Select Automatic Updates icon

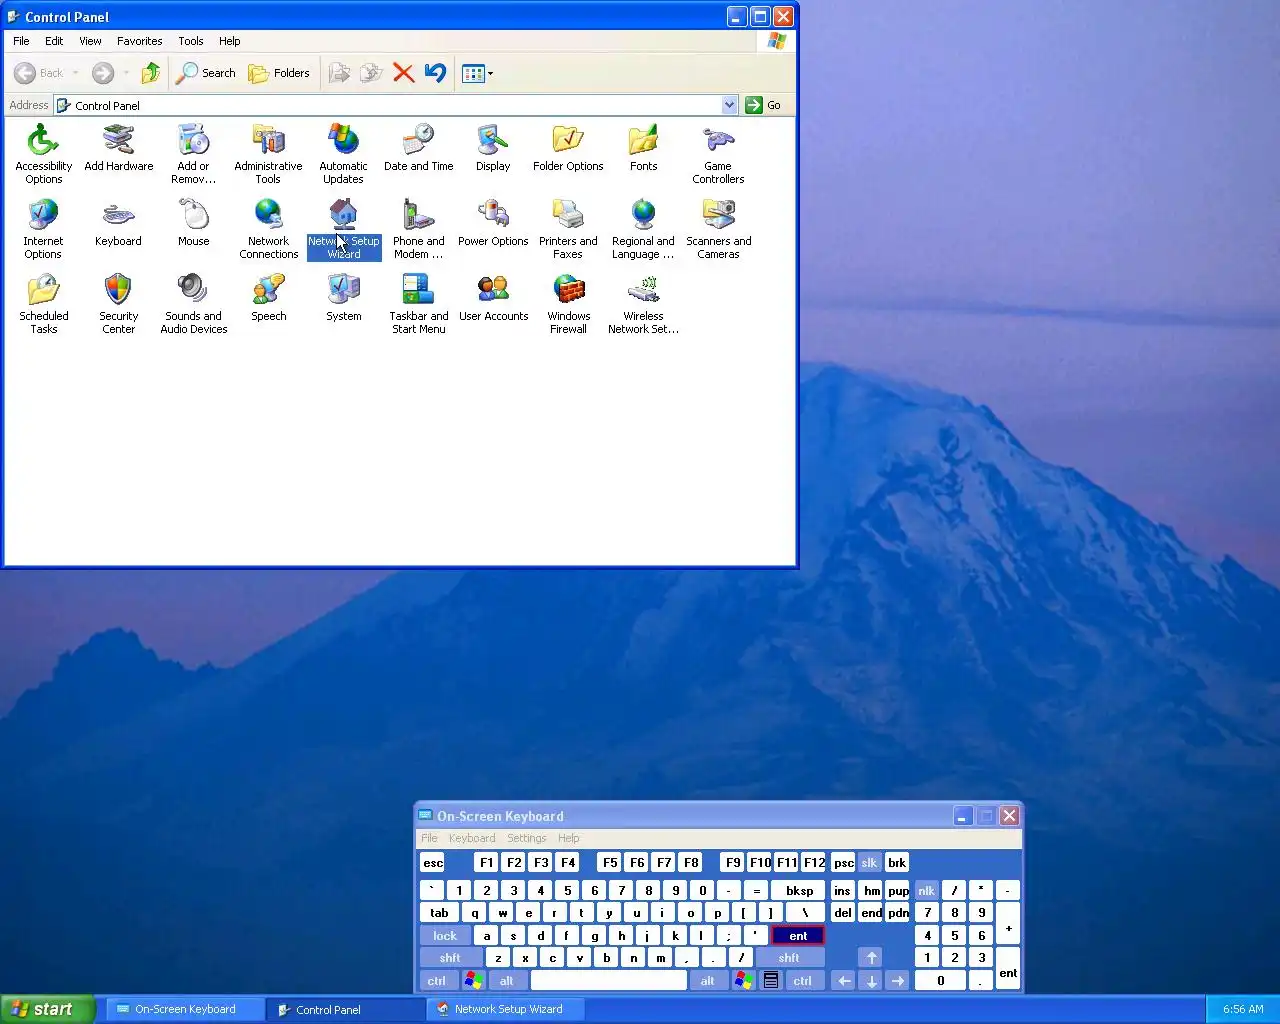[343, 153]
